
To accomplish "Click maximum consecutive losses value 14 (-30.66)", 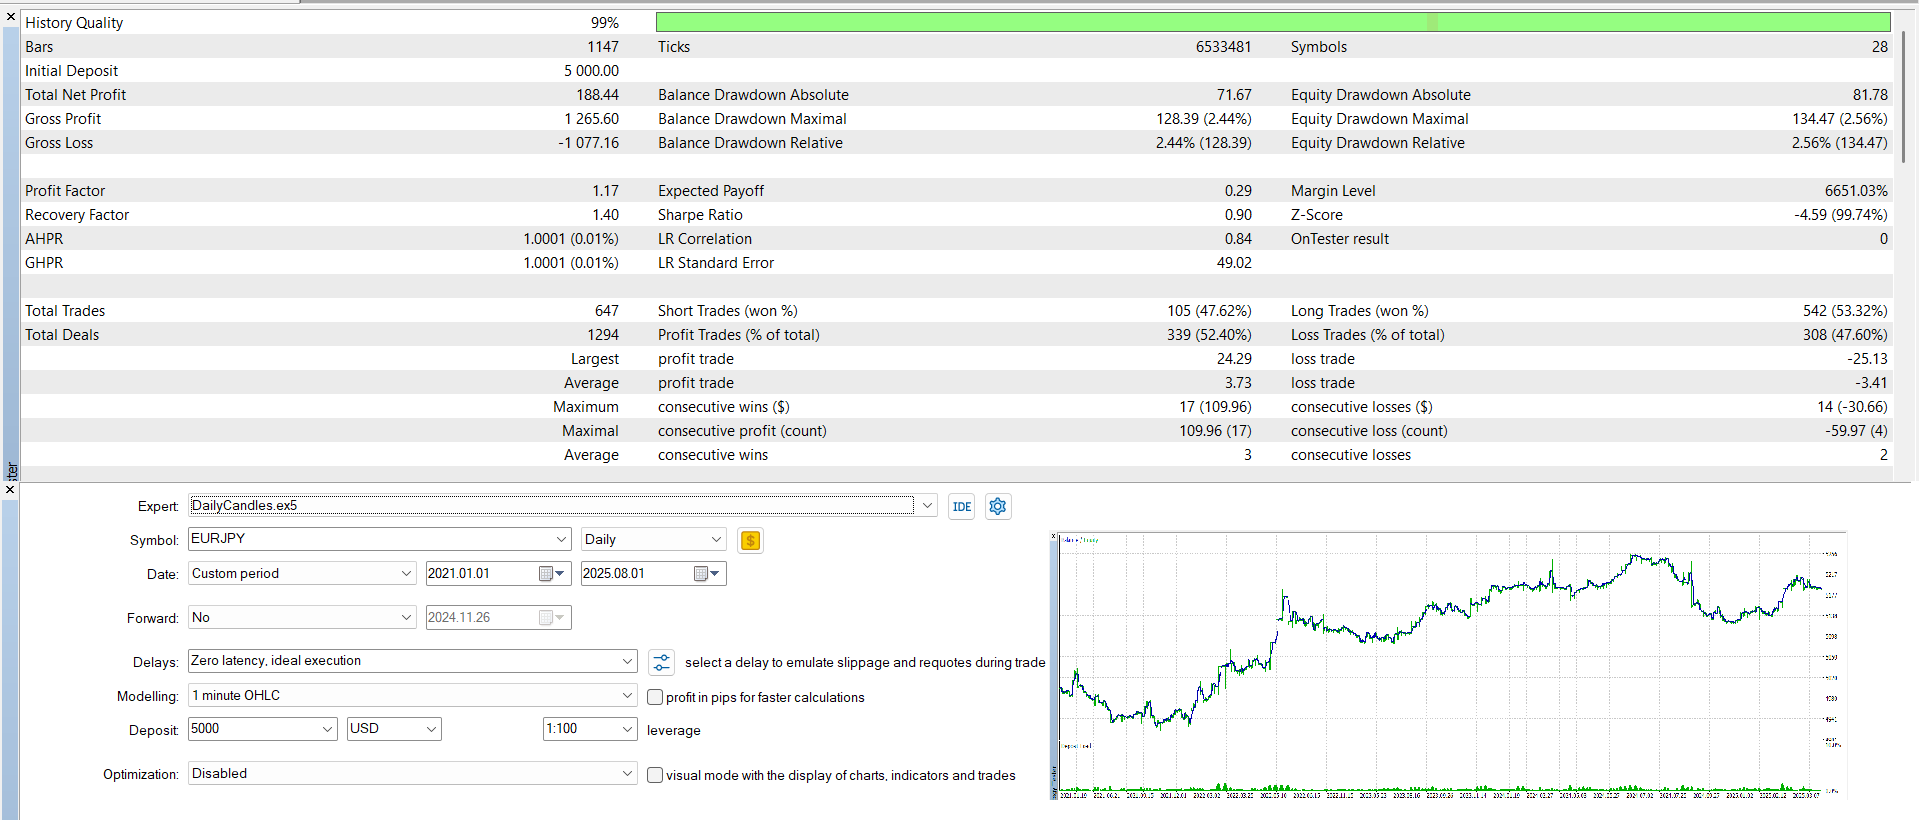I will 1852,407.
